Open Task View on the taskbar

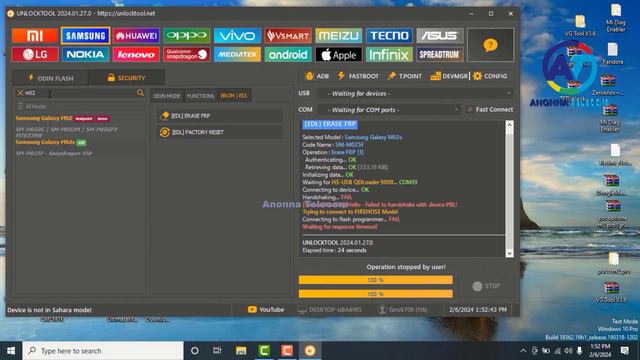217,351
